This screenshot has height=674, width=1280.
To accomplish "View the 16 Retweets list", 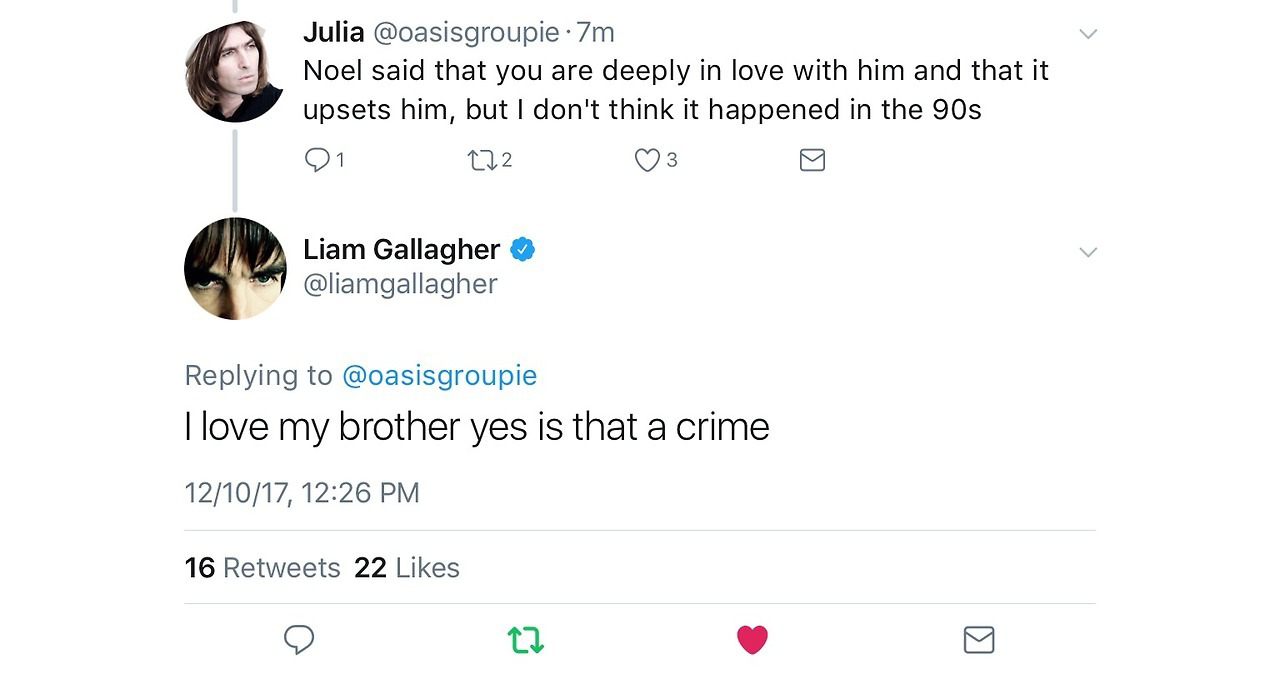I will click(263, 568).
